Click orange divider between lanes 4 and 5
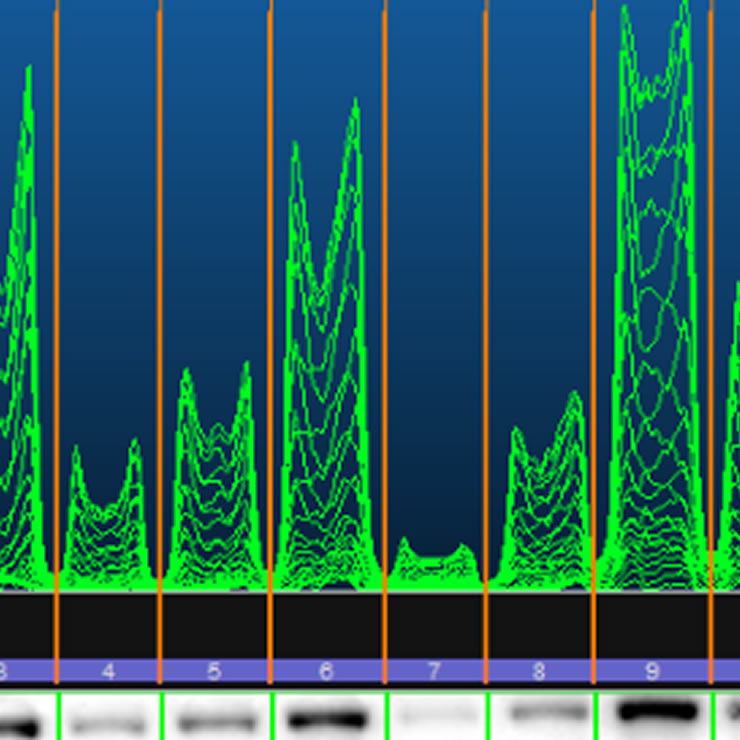The width and height of the screenshot is (740, 740). point(160,300)
